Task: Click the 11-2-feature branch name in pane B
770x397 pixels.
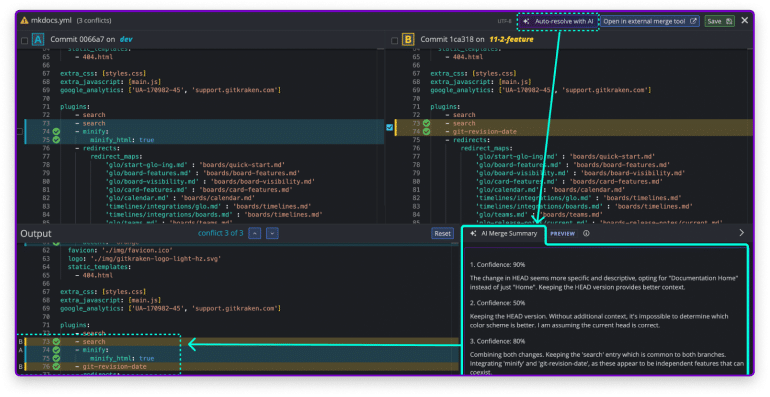Action: (511, 39)
